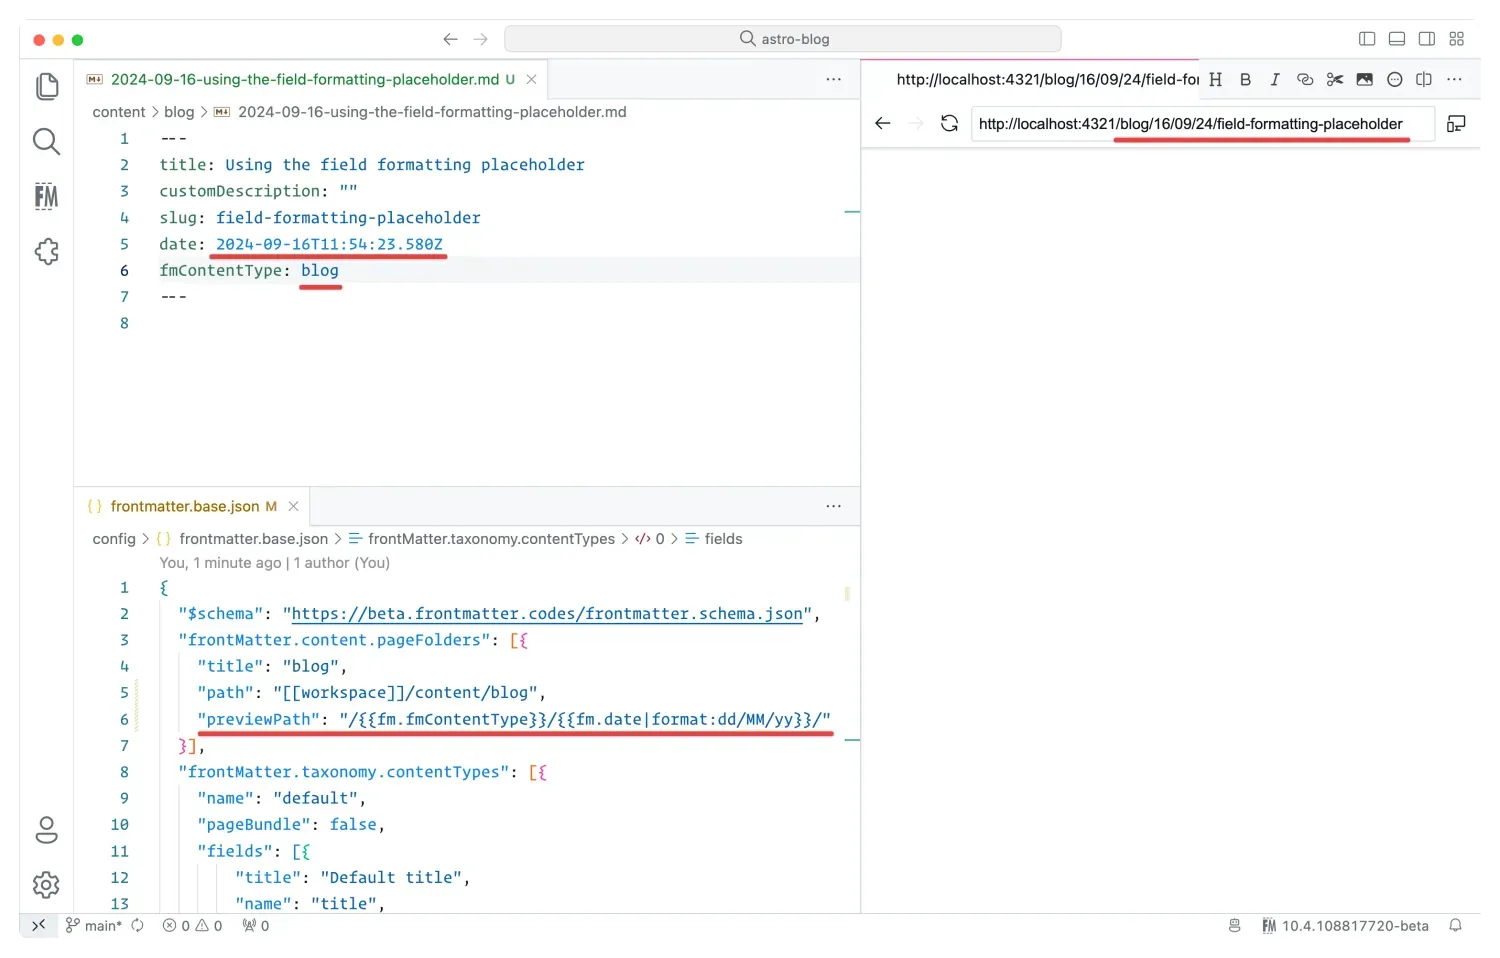Click 'config' breadcrumb in JSON editor

point(114,539)
